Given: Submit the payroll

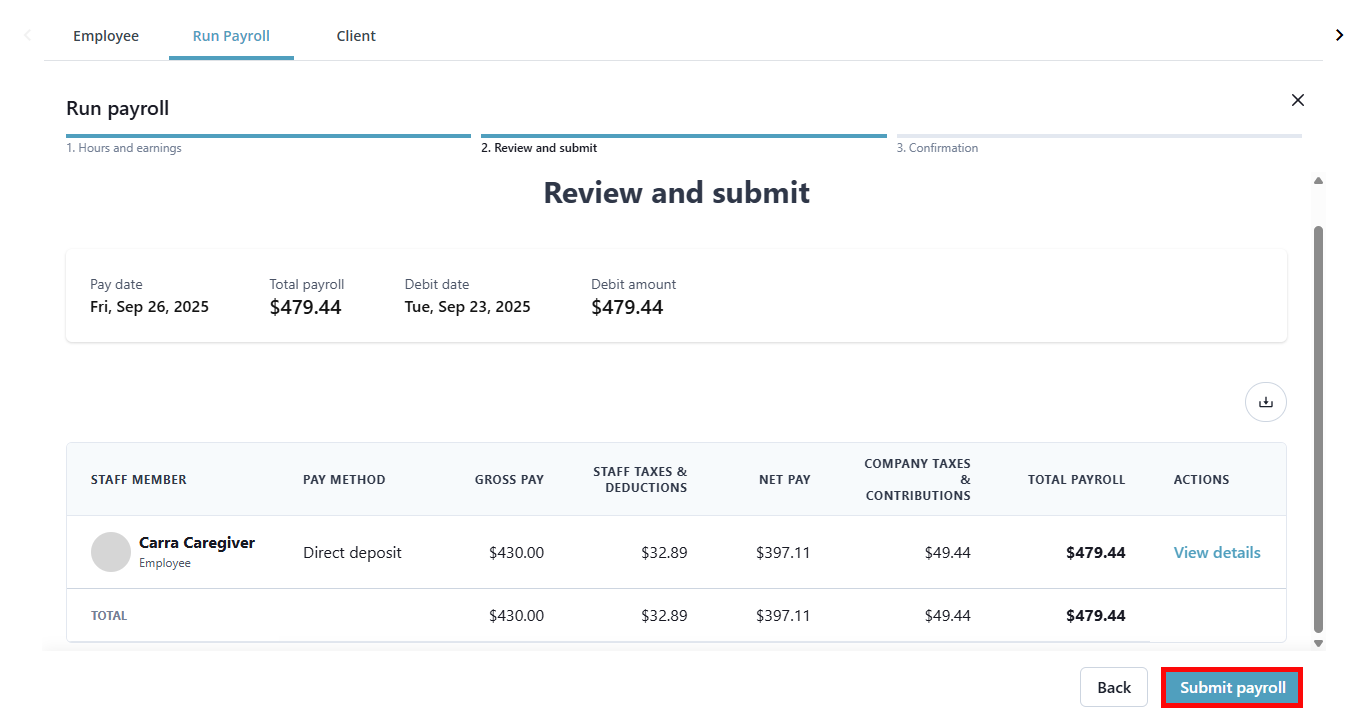Looking at the screenshot, I should click(1232, 688).
